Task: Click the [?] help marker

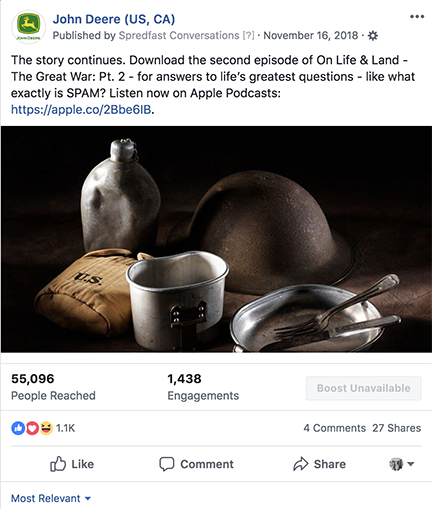Action: tap(248, 35)
